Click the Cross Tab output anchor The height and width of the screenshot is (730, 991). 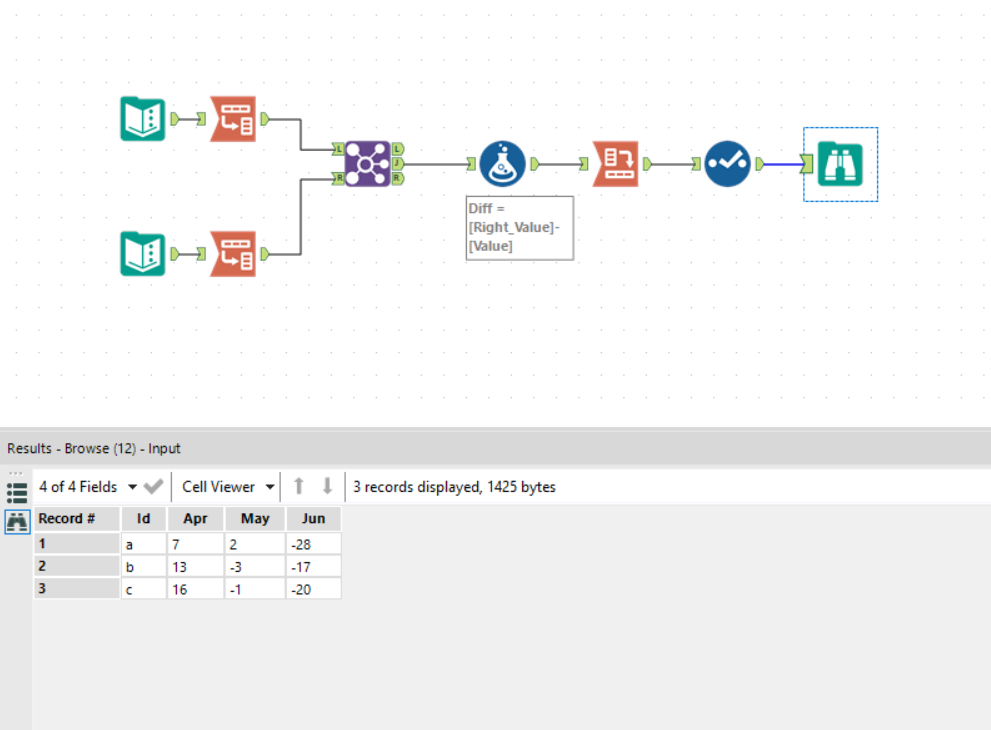click(x=648, y=164)
